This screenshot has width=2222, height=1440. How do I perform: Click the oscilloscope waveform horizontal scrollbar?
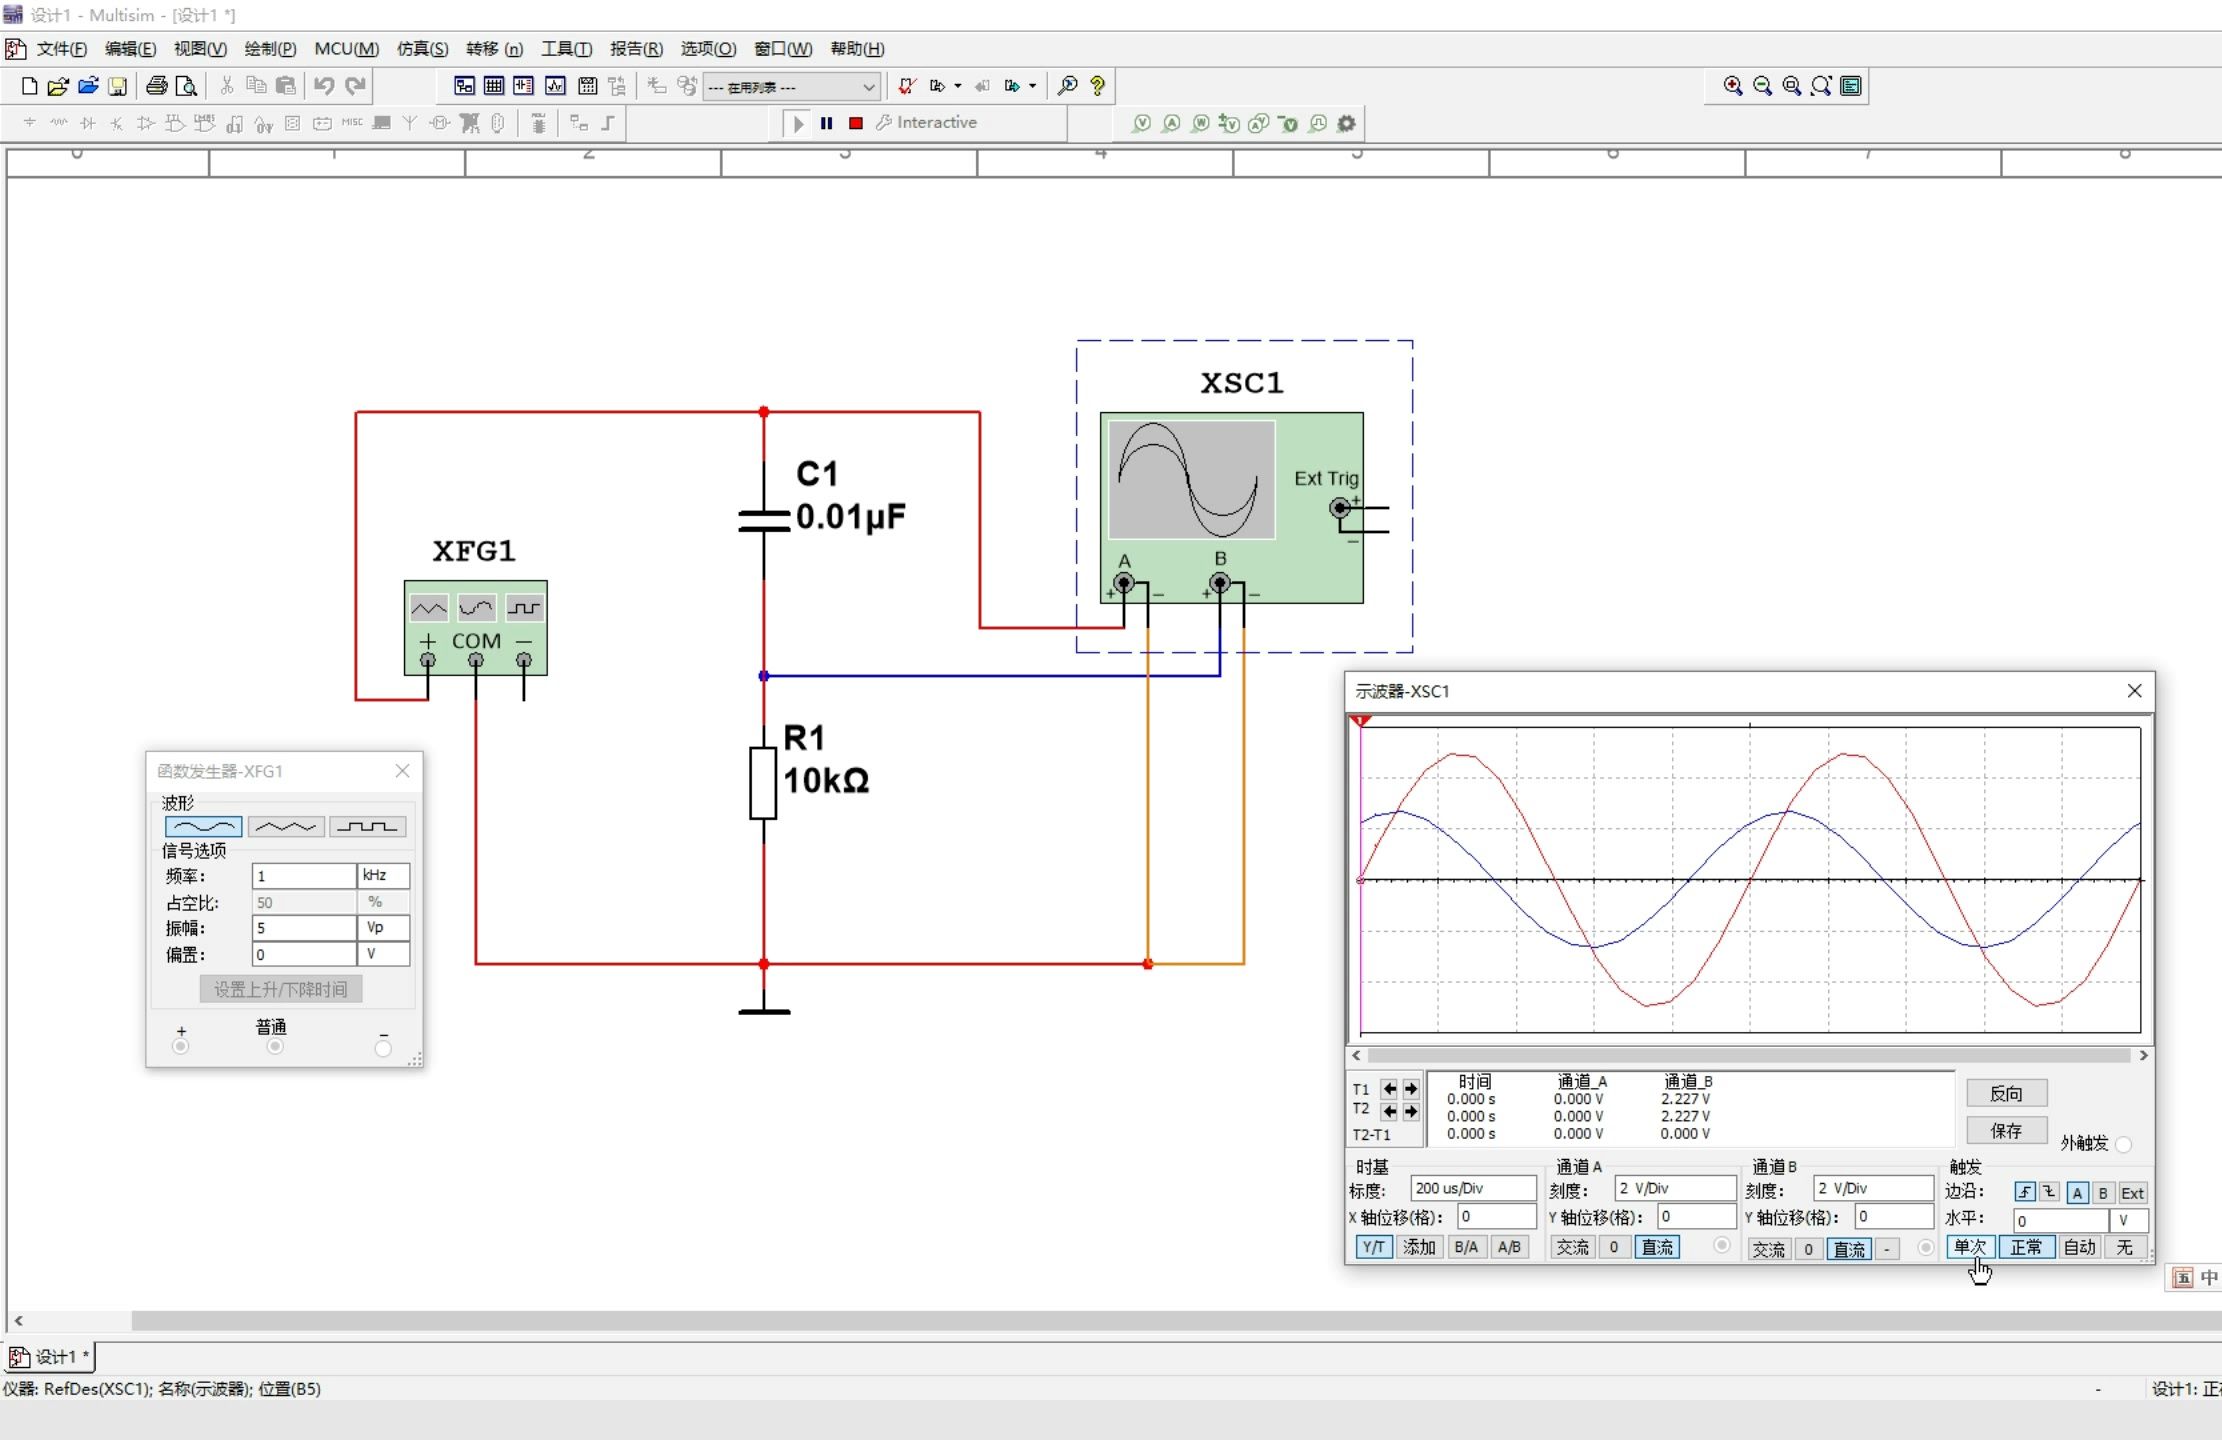(x=1748, y=1055)
